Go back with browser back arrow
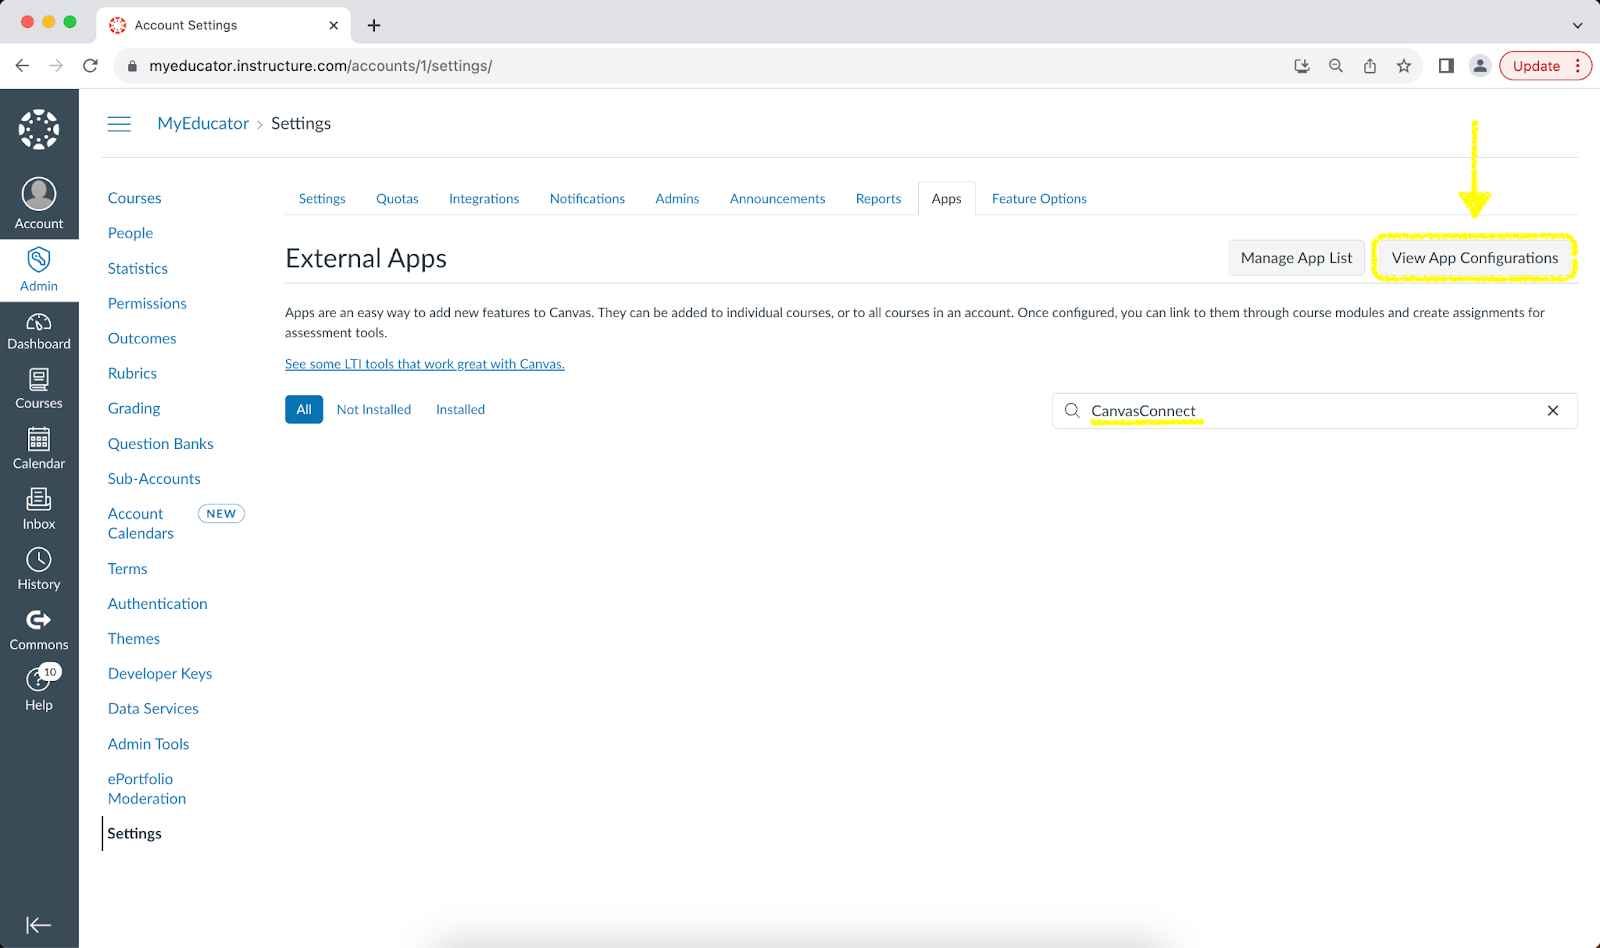 pos(22,66)
